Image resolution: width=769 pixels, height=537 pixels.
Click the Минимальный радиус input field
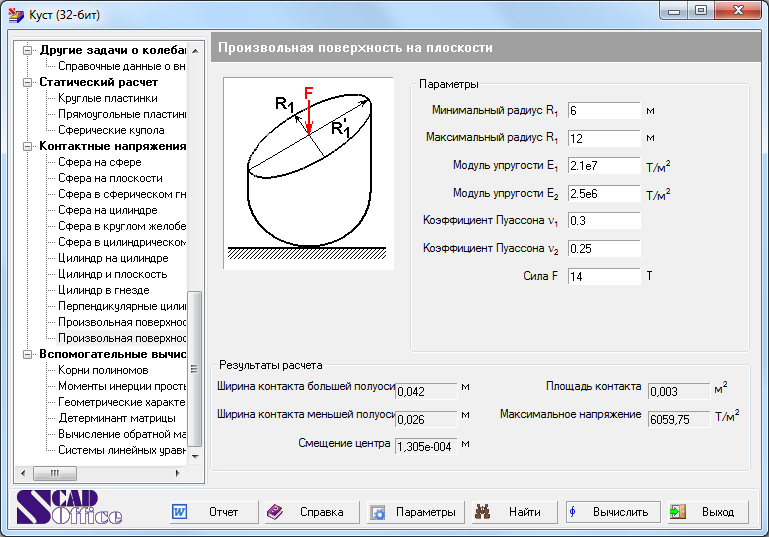point(603,110)
